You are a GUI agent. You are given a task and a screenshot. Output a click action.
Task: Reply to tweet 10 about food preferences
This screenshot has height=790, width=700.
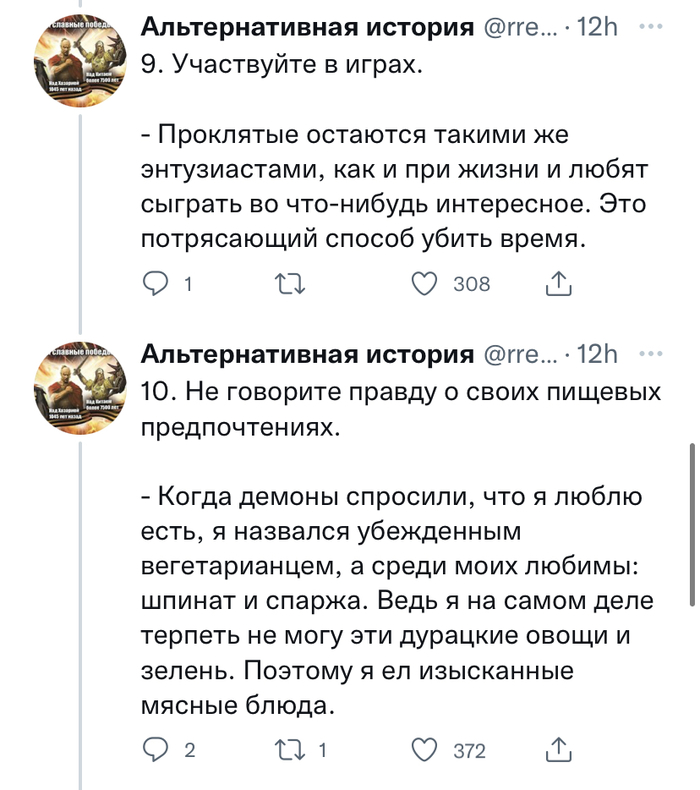click(x=157, y=750)
